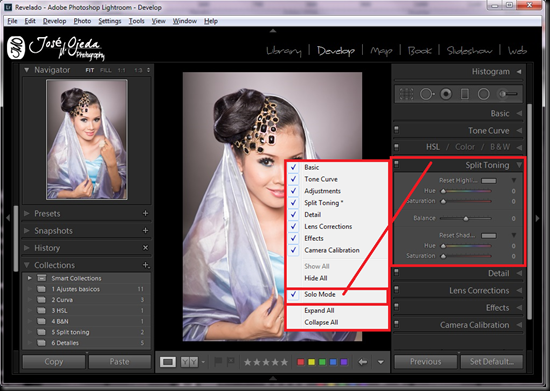Click the Navigator preview thumbnail
The height and width of the screenshot is (391, 550).
click(x=87, y=139)
